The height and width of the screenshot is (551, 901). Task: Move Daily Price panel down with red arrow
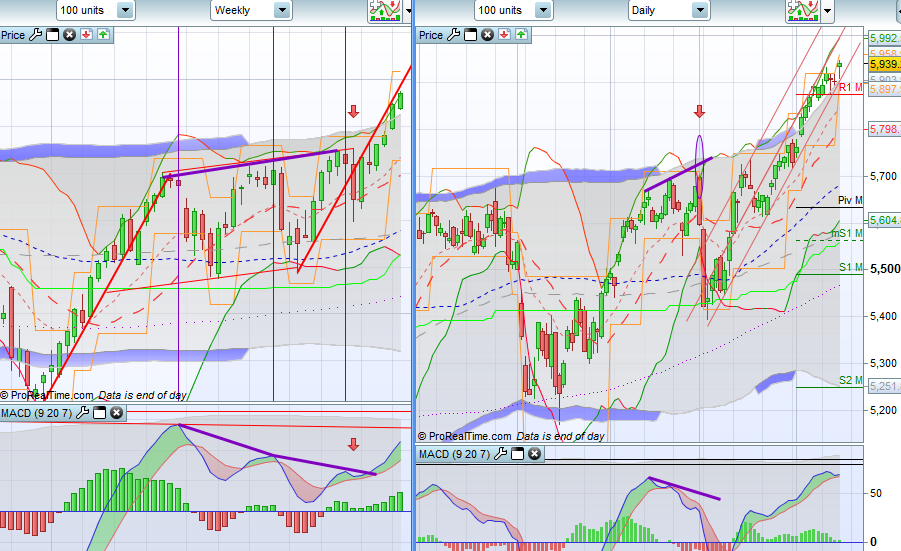coord(504,35)
